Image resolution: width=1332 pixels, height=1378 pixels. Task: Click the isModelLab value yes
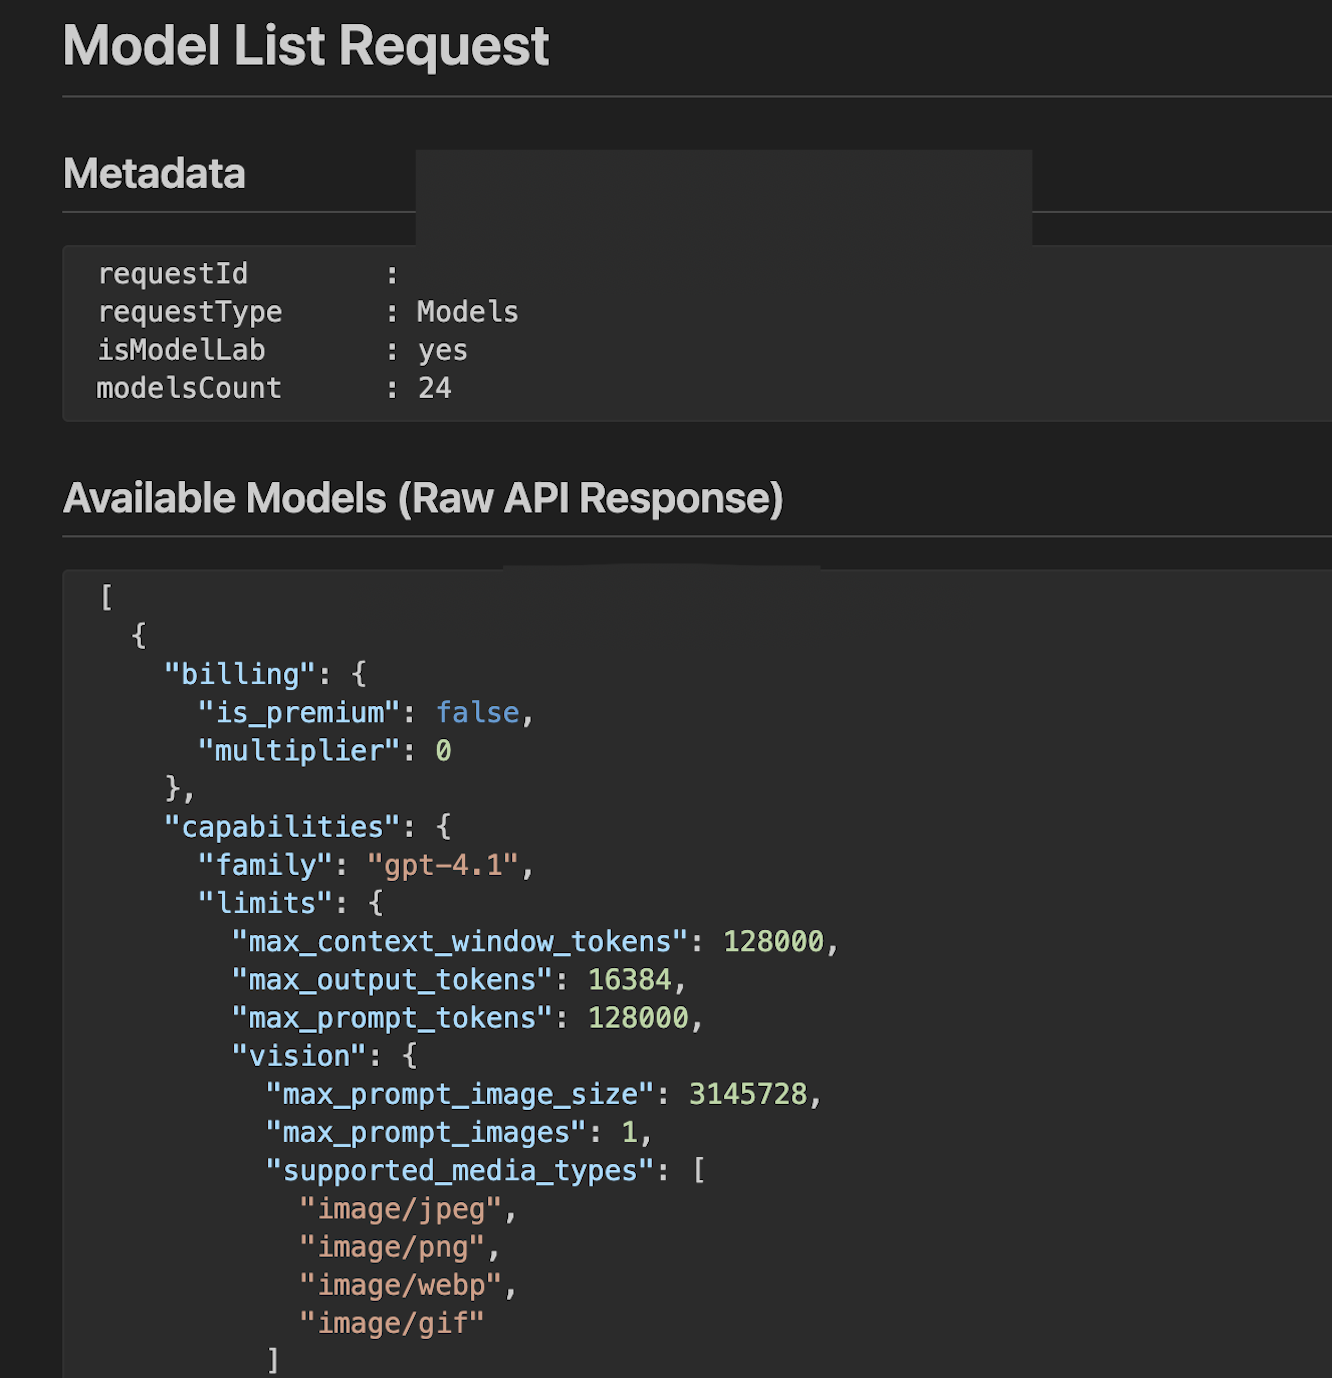[x=442, y=350]
